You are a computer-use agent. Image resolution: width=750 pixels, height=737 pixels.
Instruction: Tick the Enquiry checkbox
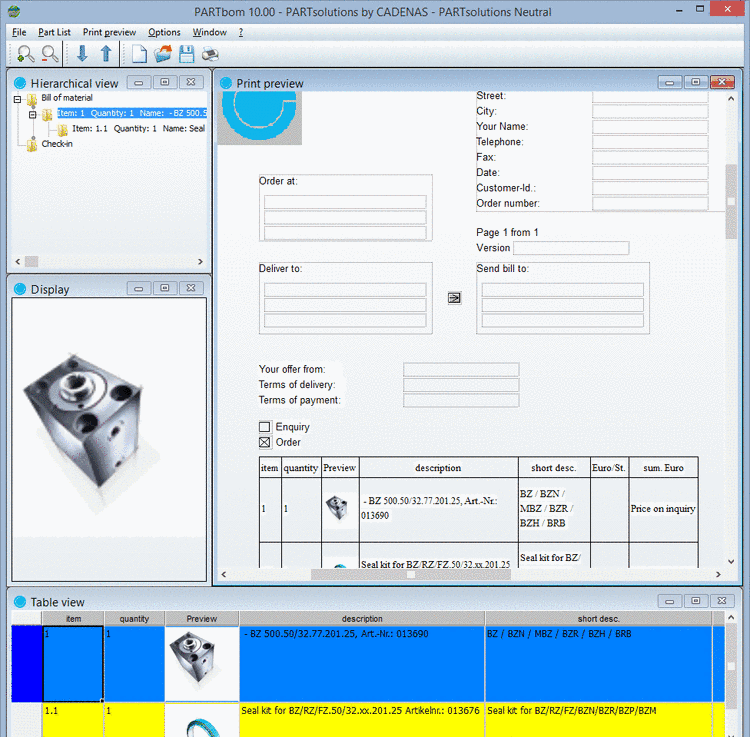point(265,427)
